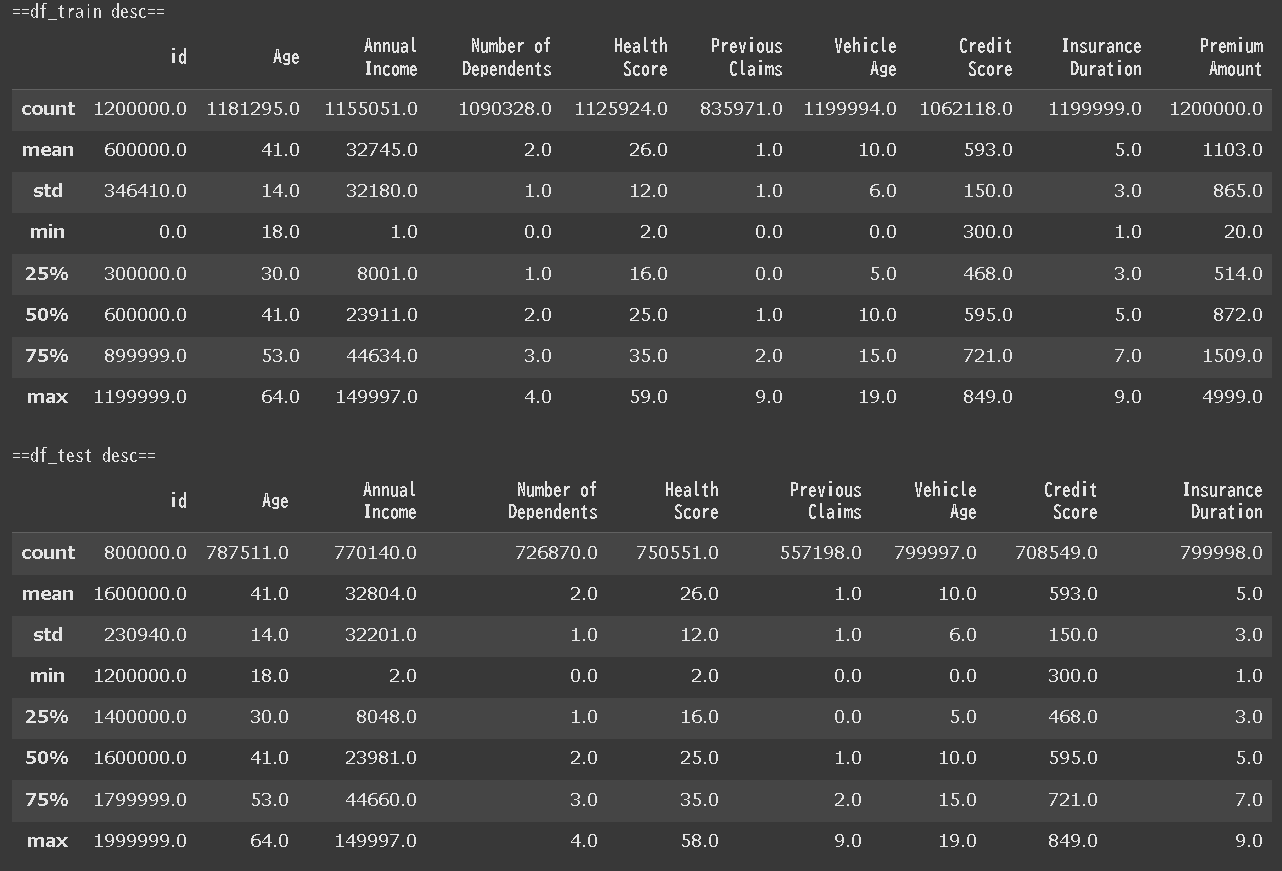
Task: Click the ==df_test desc== output text
Action: tap(84, 456)
